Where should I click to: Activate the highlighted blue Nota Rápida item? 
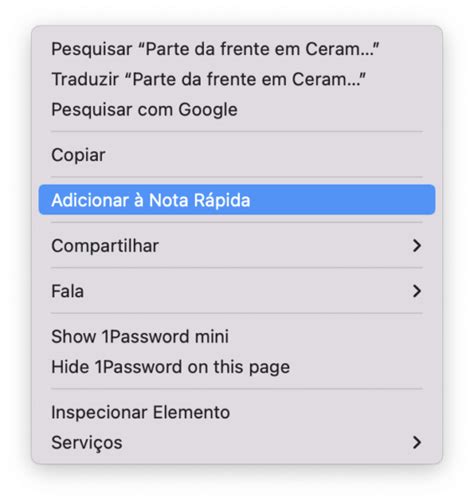click(237, 200)
